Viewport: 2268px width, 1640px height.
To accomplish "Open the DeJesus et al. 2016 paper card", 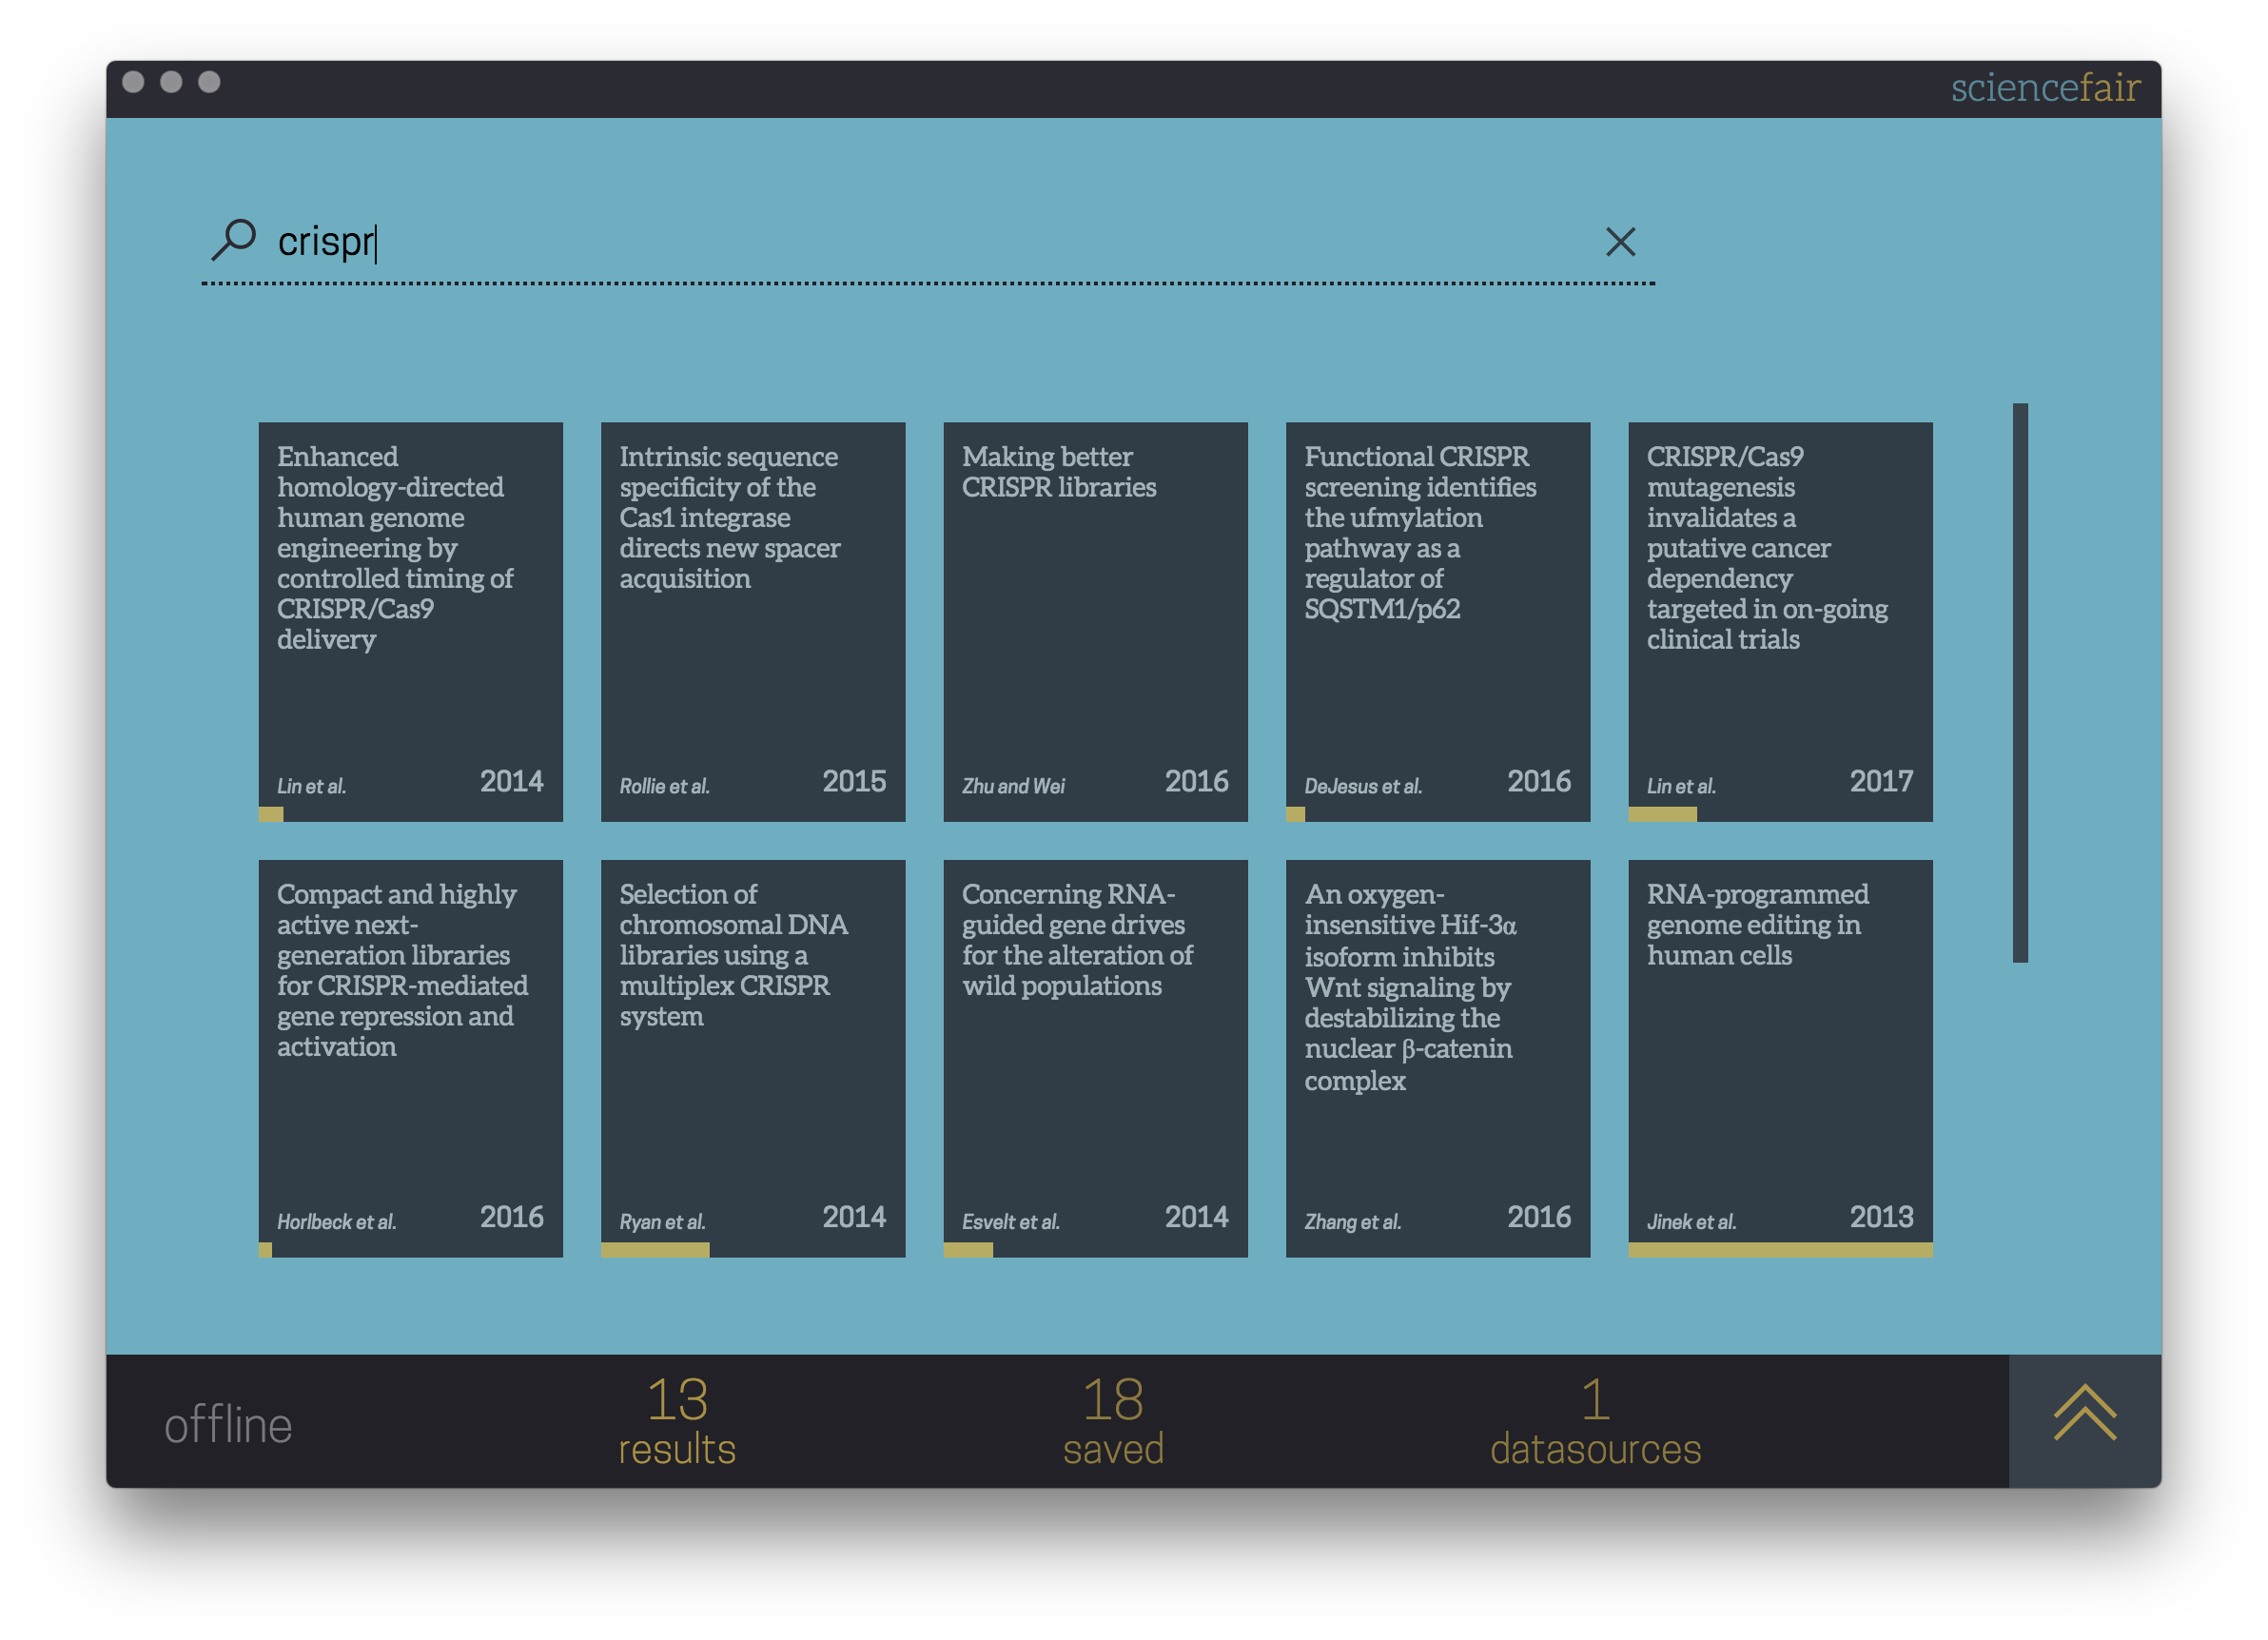I will (1437, 620).
